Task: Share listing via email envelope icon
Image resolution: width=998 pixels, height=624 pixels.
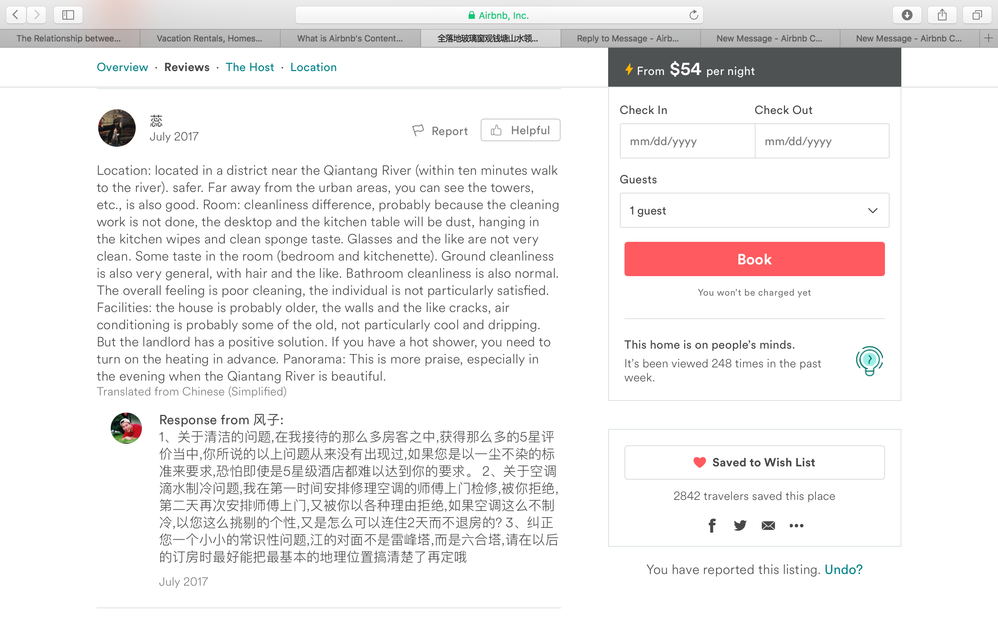Action: pos(768,526)
